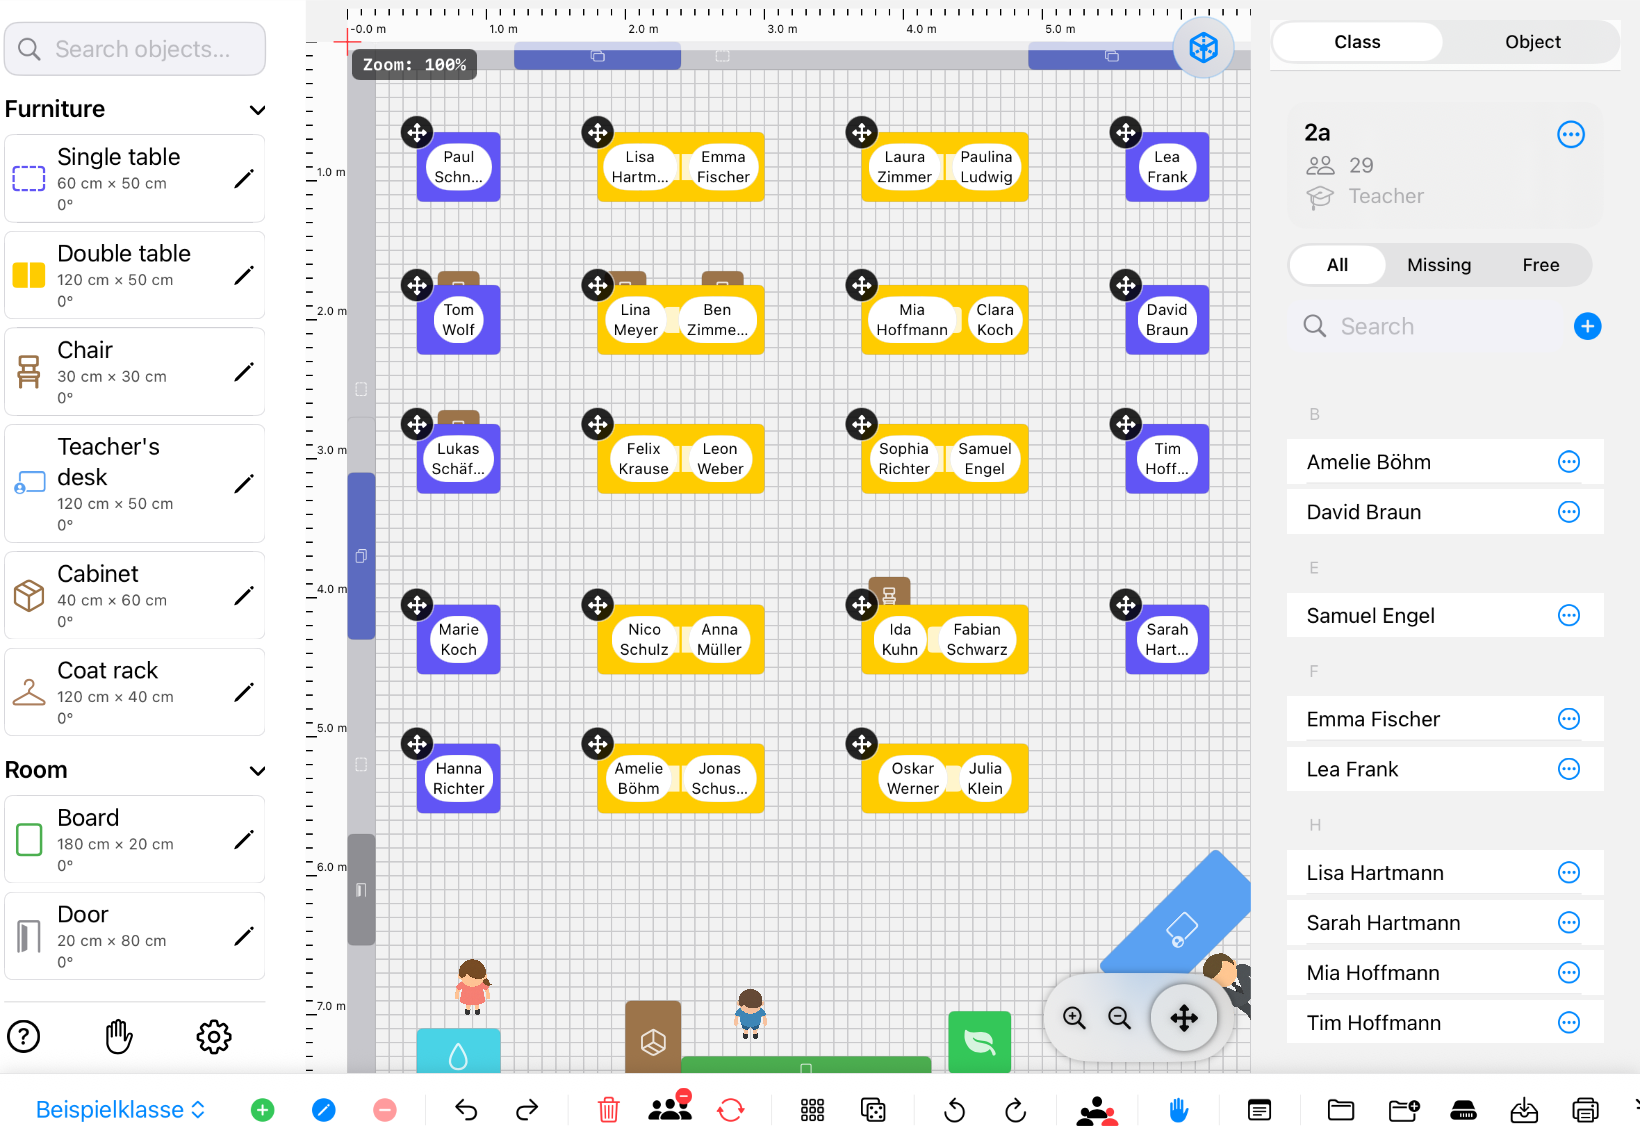The image size is (1640, 1140).
Task: Click the red swap arrows icon
Action: click(x=731, y=1109)
